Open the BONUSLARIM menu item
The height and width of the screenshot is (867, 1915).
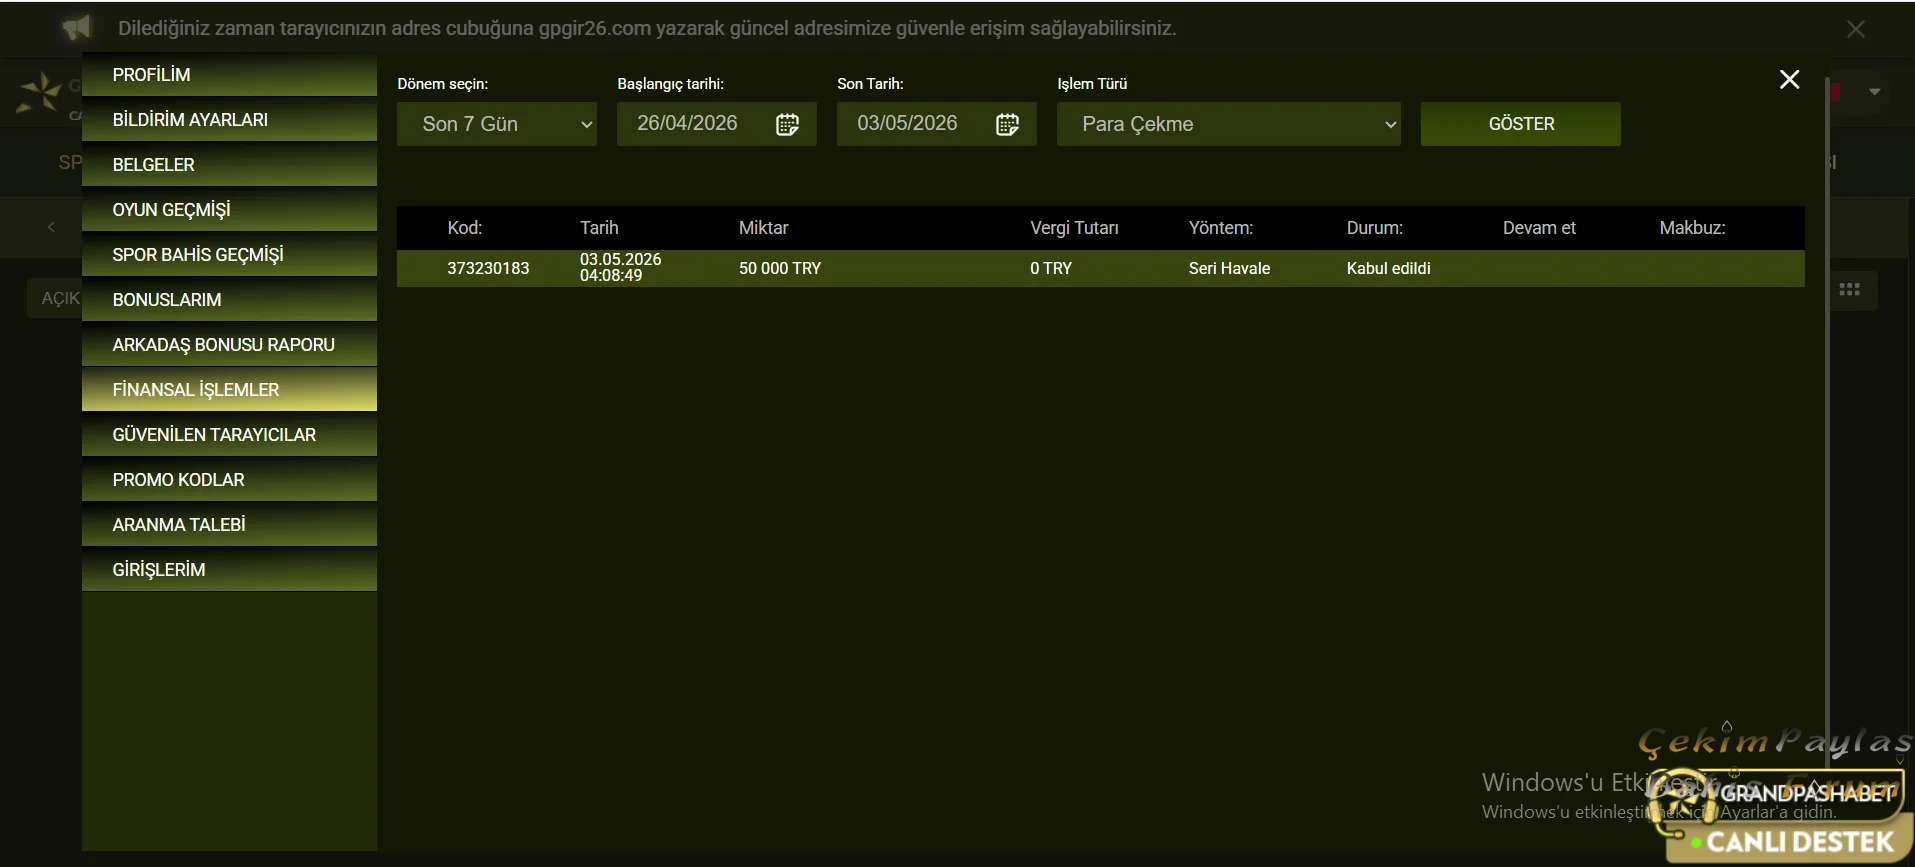[x=229, y=300]
